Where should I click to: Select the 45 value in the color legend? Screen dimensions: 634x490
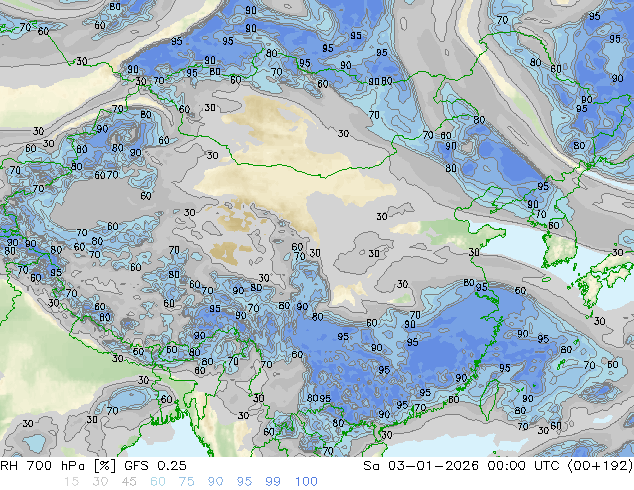click(129, 482)
